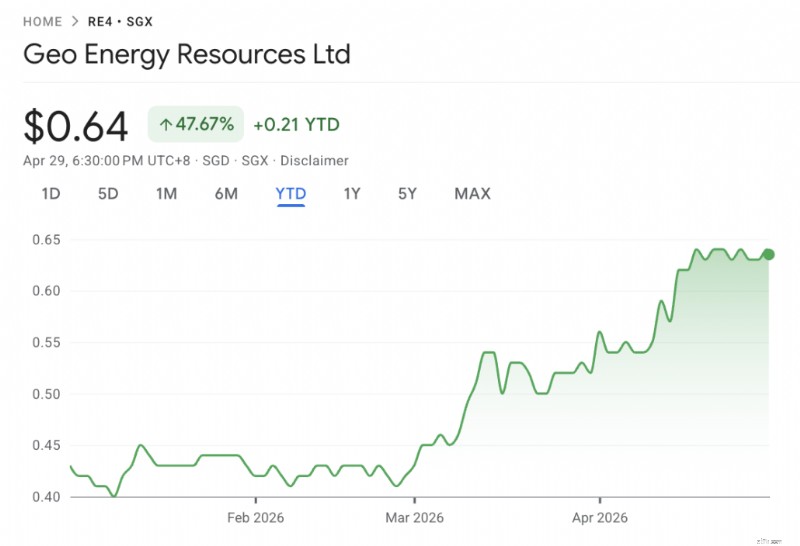Image resolution: width=800 pixels, height=546 pixels.
Task: Click the +0.21 YTD change text
Action: tap(296, 125)
